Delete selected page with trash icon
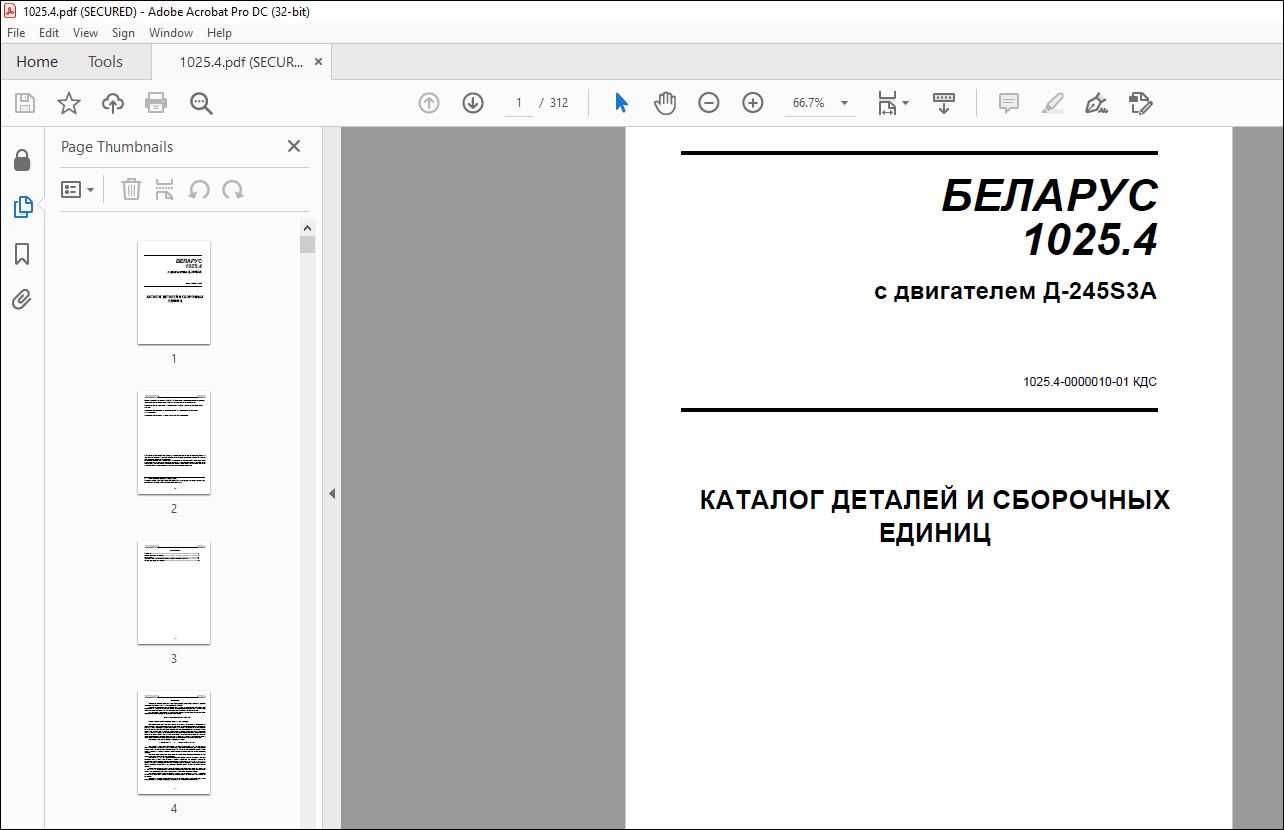This screenshot has width=1284, height=830. point(131,189)
